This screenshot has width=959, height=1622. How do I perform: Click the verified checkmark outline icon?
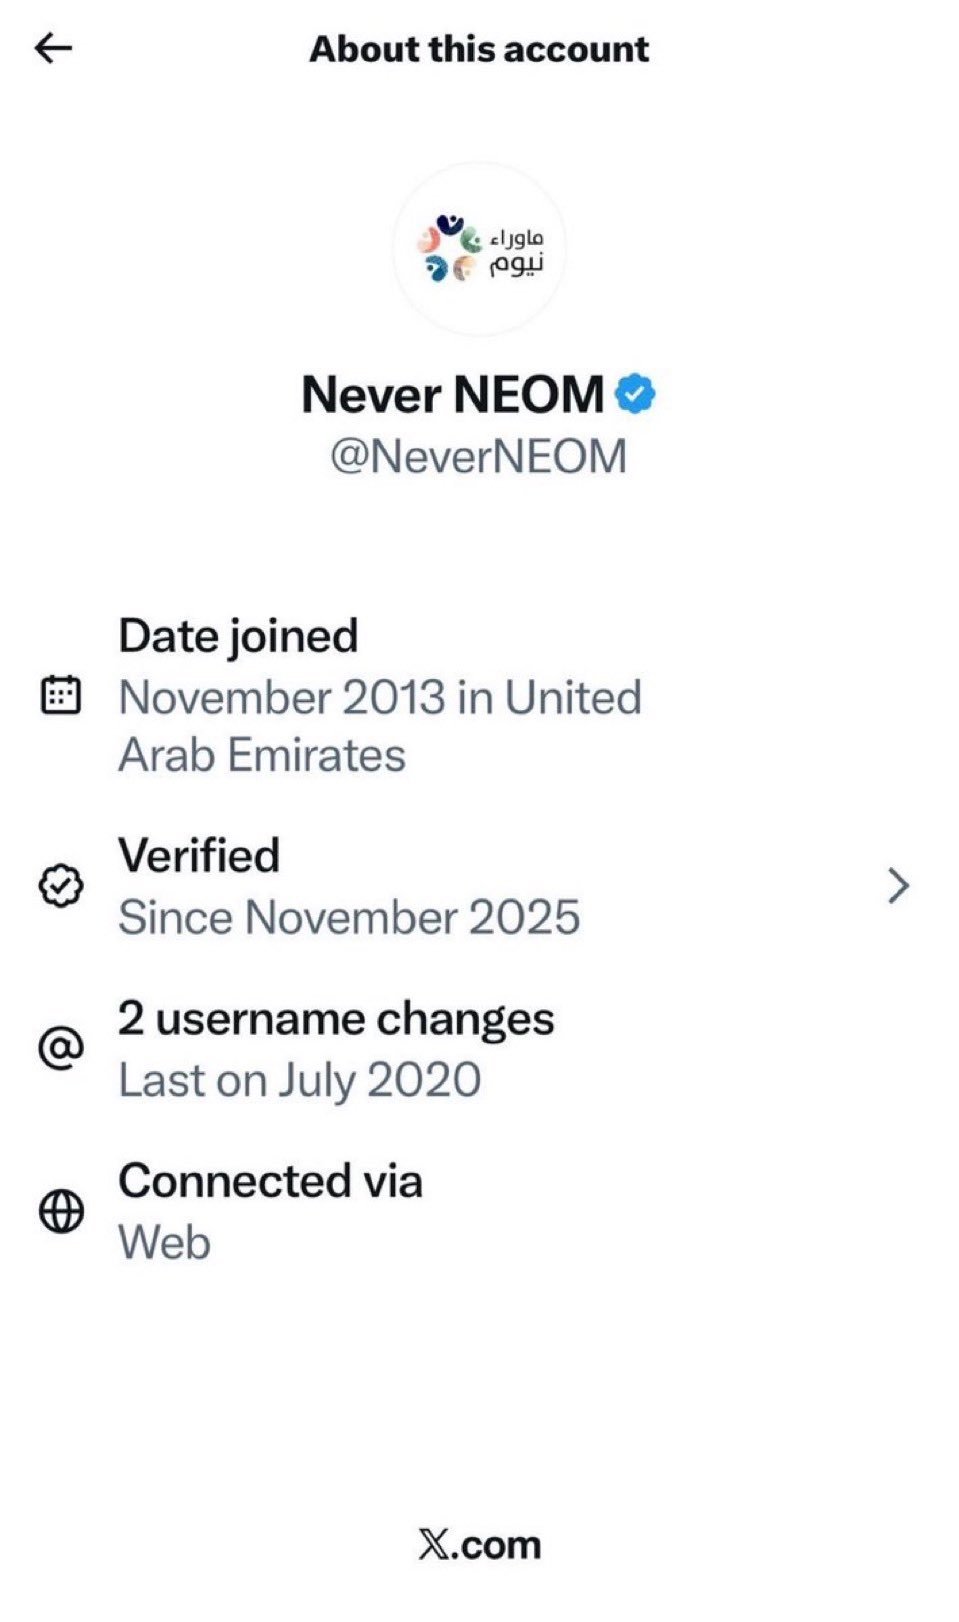[61, 886]
